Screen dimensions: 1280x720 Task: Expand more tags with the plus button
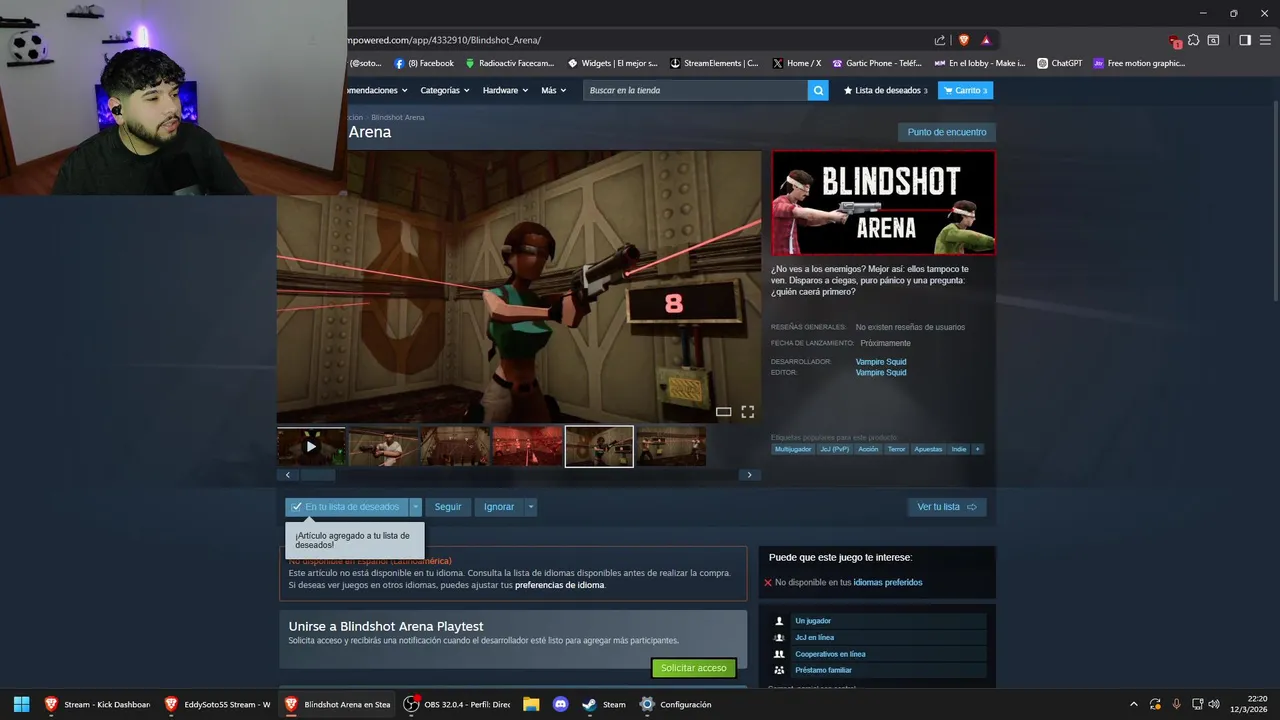(978, 449)
